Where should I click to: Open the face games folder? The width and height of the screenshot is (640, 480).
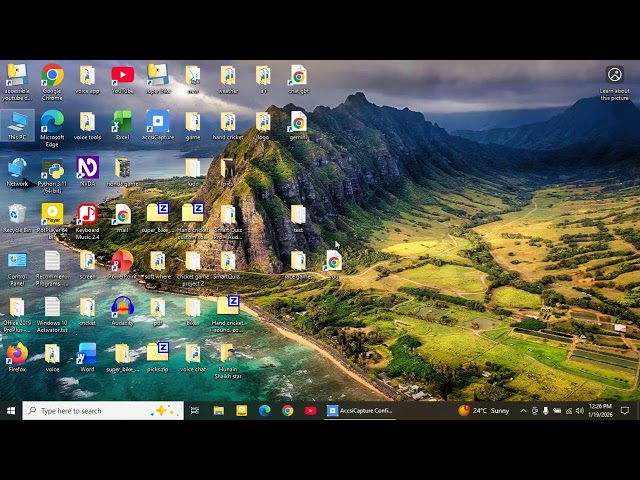(298, 264)
